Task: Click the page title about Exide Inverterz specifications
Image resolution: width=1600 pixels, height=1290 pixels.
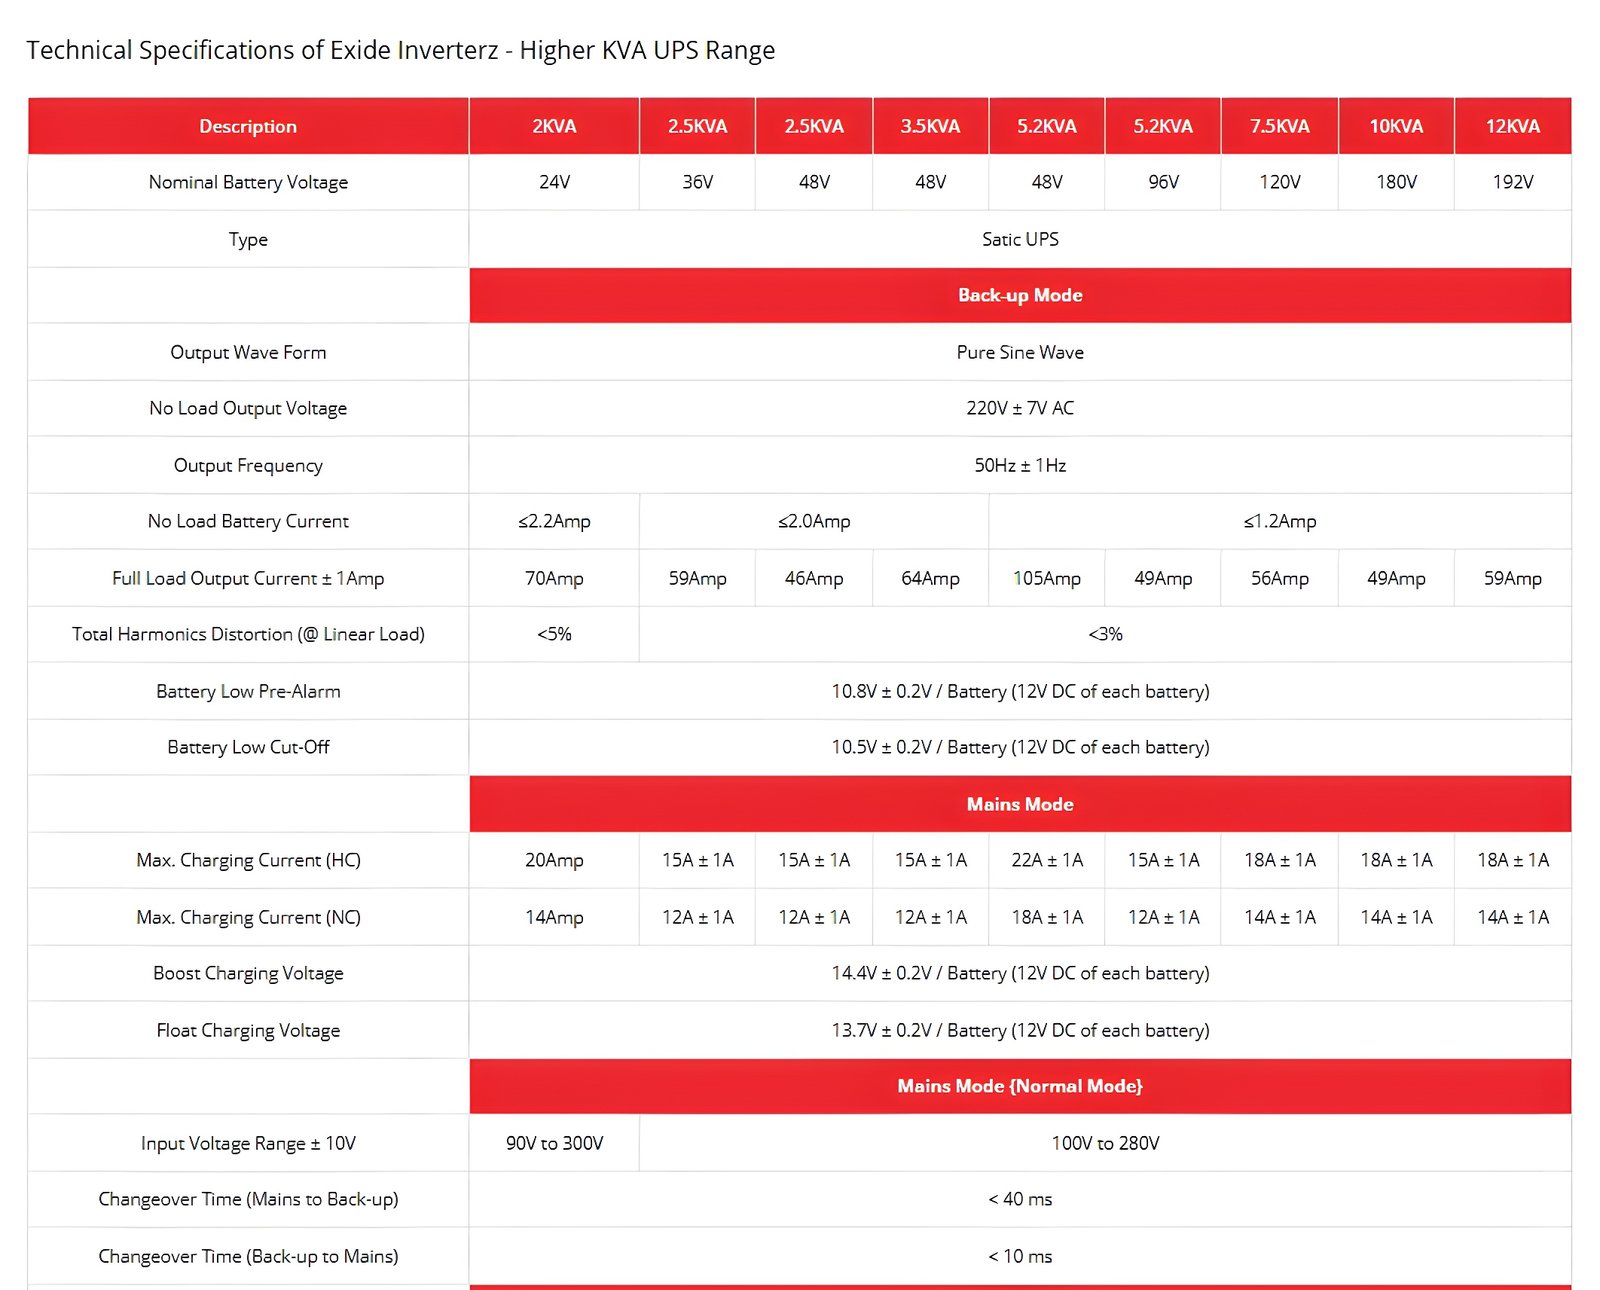Action: 400,50
